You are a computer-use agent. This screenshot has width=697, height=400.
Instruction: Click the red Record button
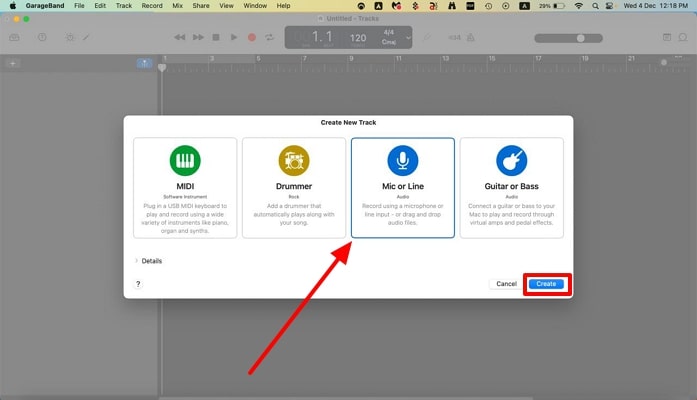click(252, 37)
